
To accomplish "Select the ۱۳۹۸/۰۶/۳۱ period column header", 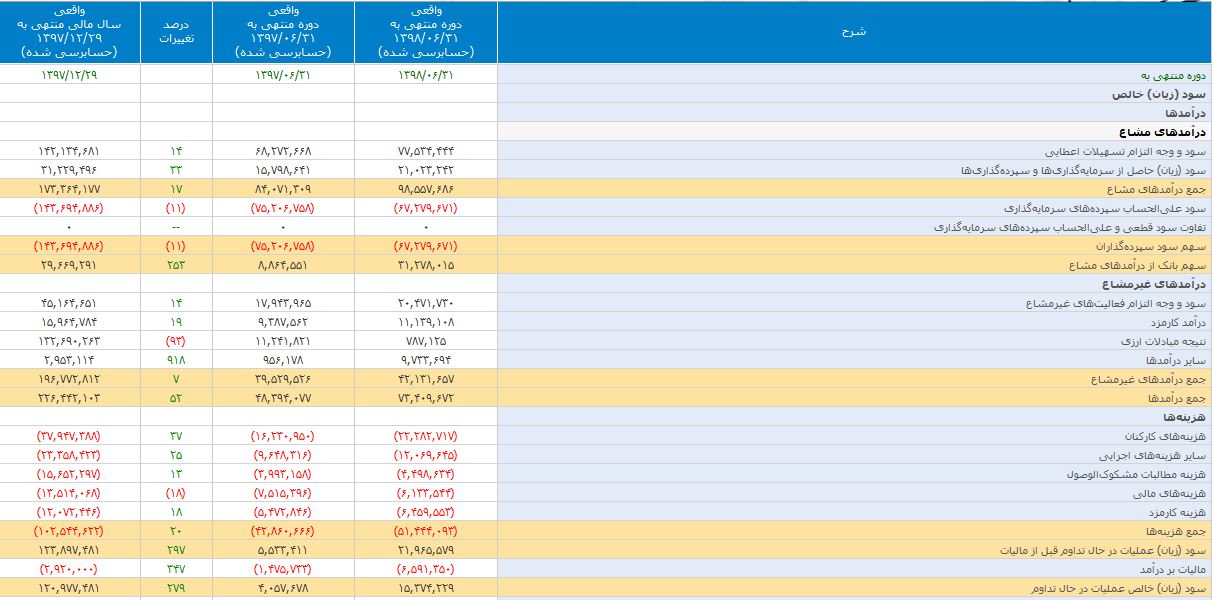I will click(x=426, y=33).
